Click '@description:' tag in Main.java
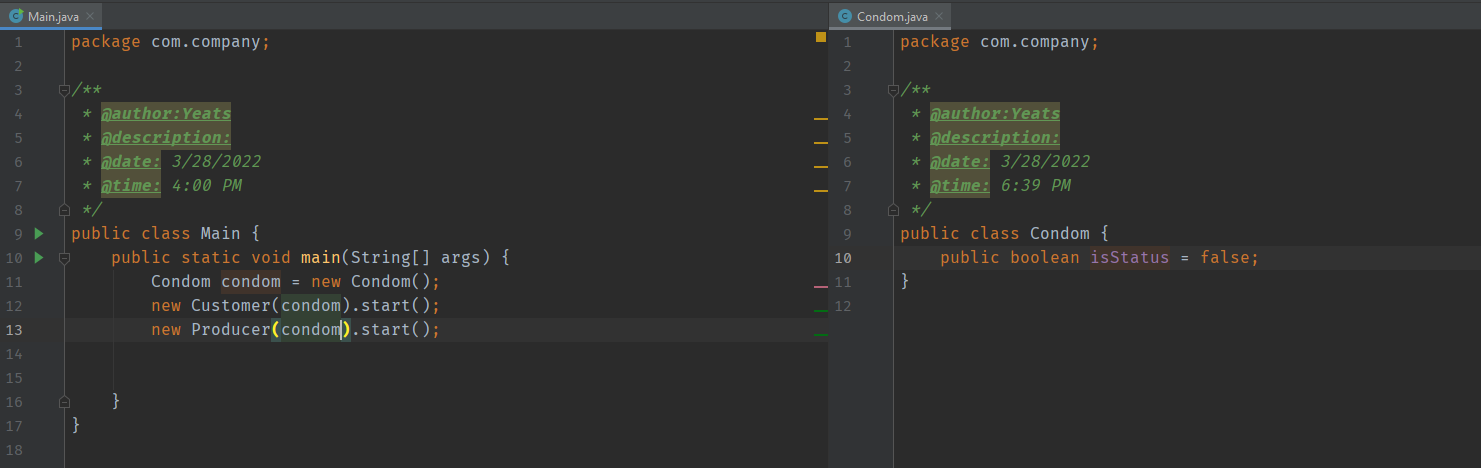The image size is (1481, 468). [x=166, y=138]
